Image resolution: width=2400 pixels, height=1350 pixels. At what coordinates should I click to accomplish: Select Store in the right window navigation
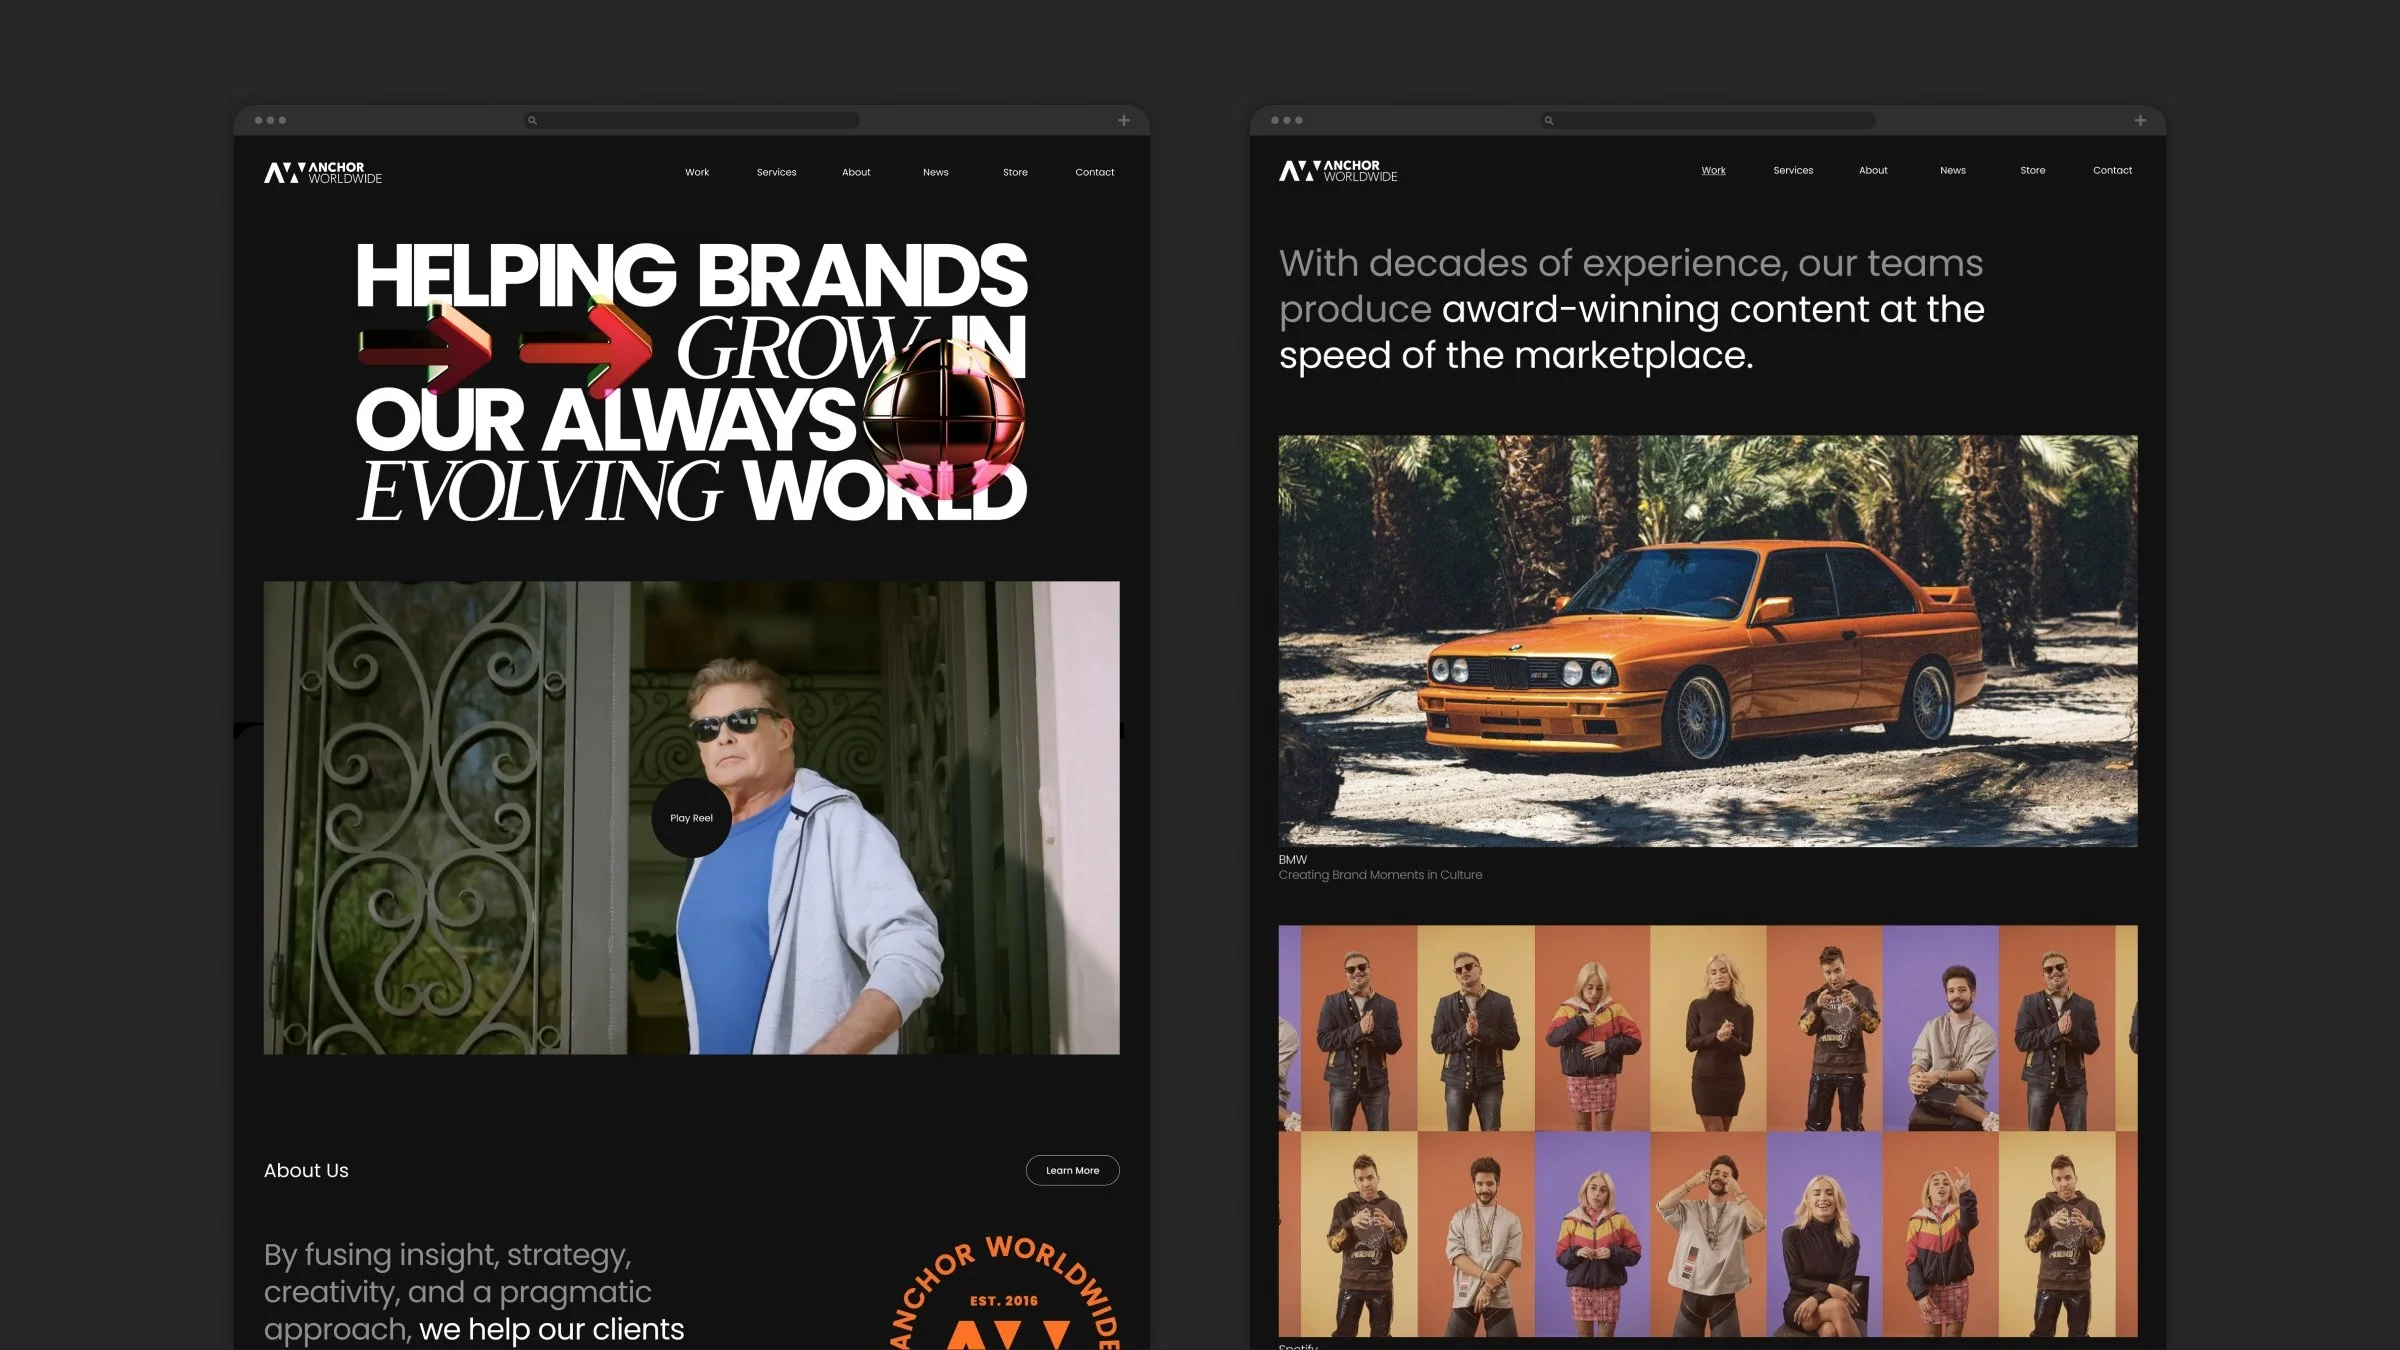[2032, 171]
